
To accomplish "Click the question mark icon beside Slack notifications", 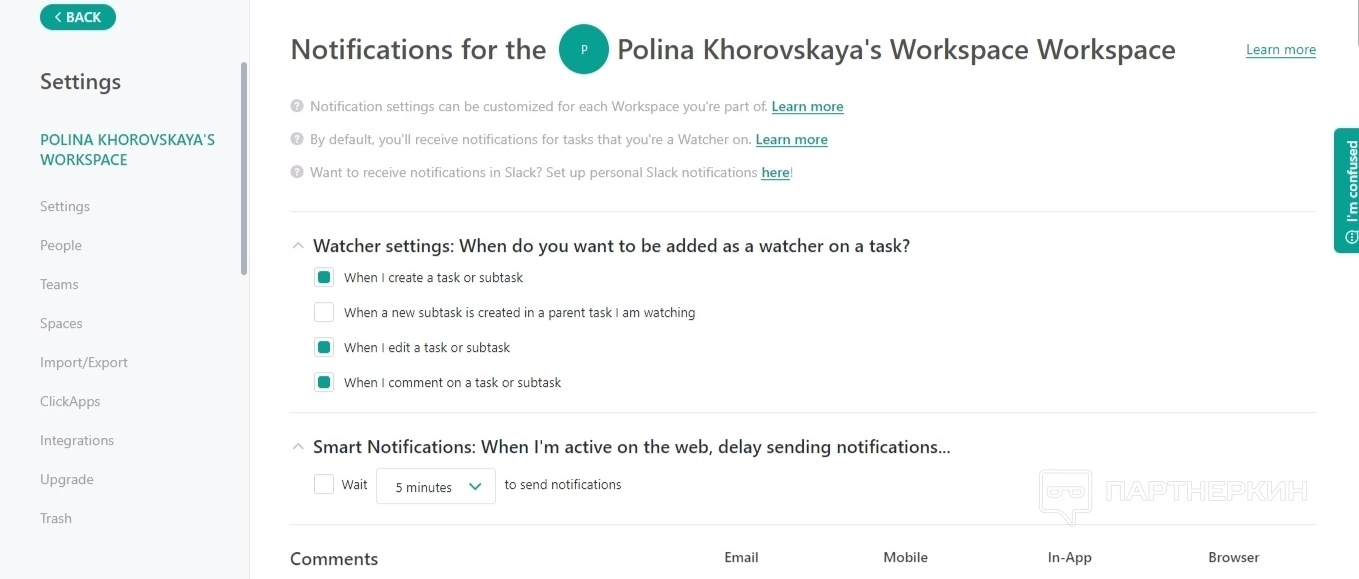I will (297, 172).
